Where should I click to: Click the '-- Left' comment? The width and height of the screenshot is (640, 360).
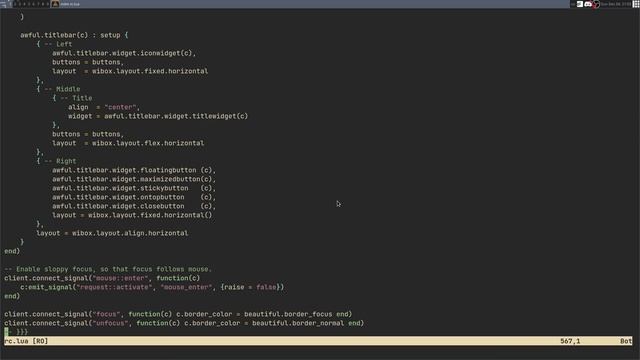[58, 44]
